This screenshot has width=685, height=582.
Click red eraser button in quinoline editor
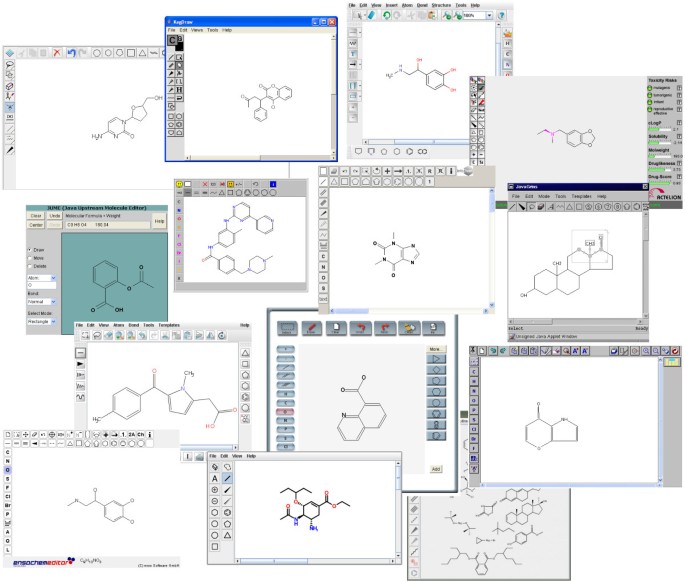pos(311,328)
